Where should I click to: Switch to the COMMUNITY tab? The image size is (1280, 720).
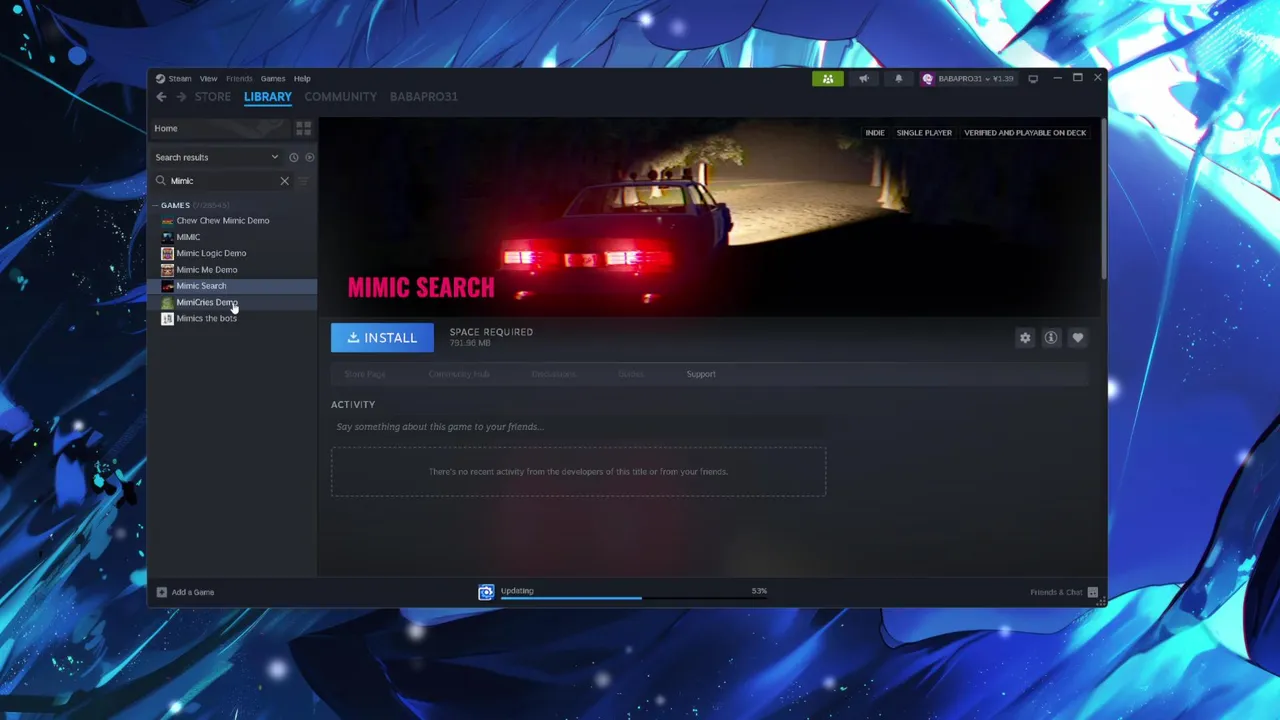click(x=341, y=97)
